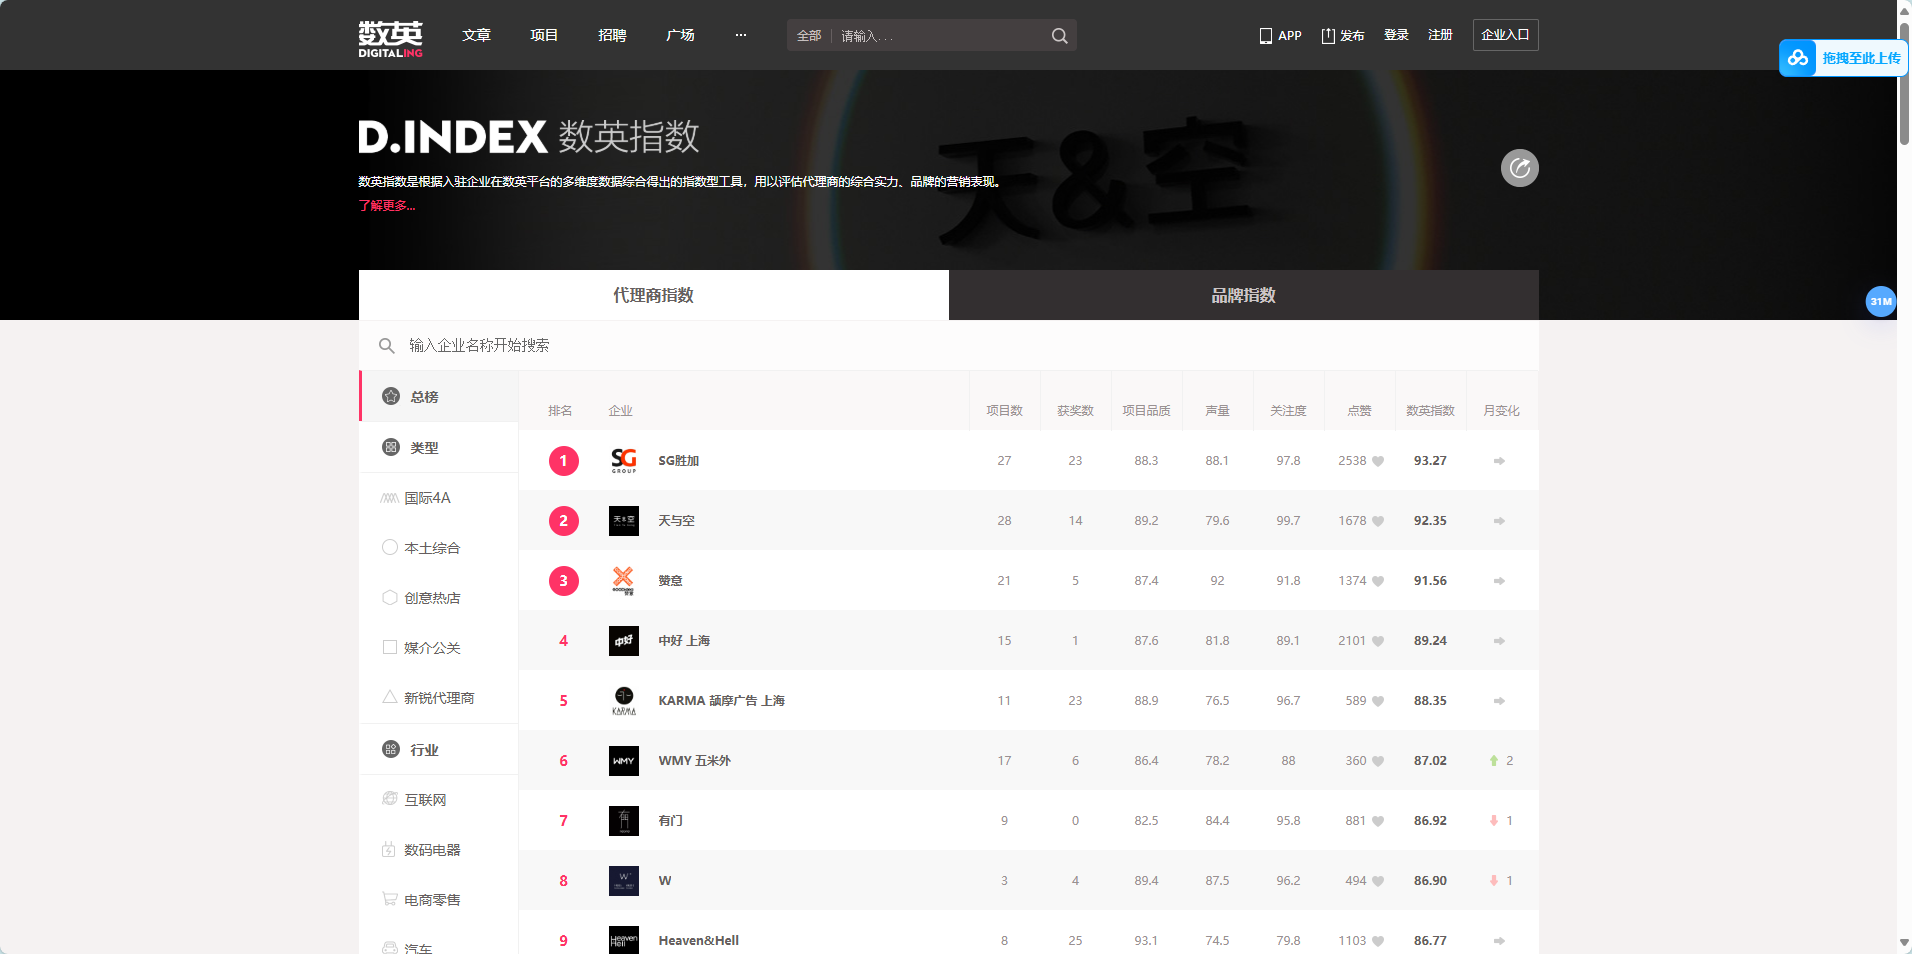Sort by 项目品质 column header
Viewport: 1912px width, 954px height.
1146,411
